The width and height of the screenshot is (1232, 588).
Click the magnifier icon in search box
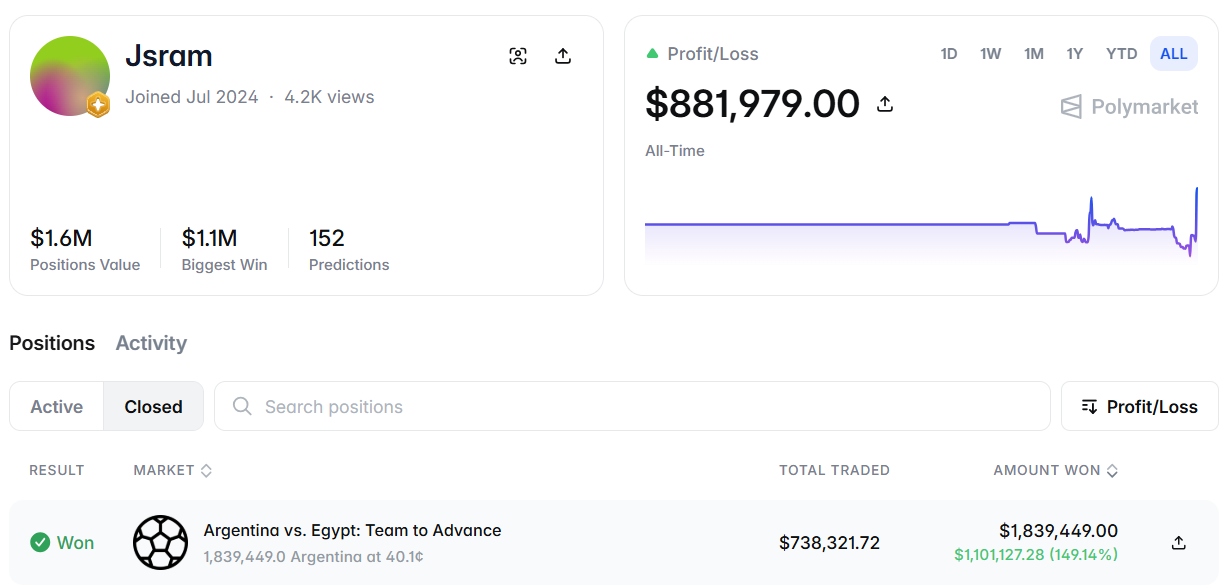click(x=242, y=406)
